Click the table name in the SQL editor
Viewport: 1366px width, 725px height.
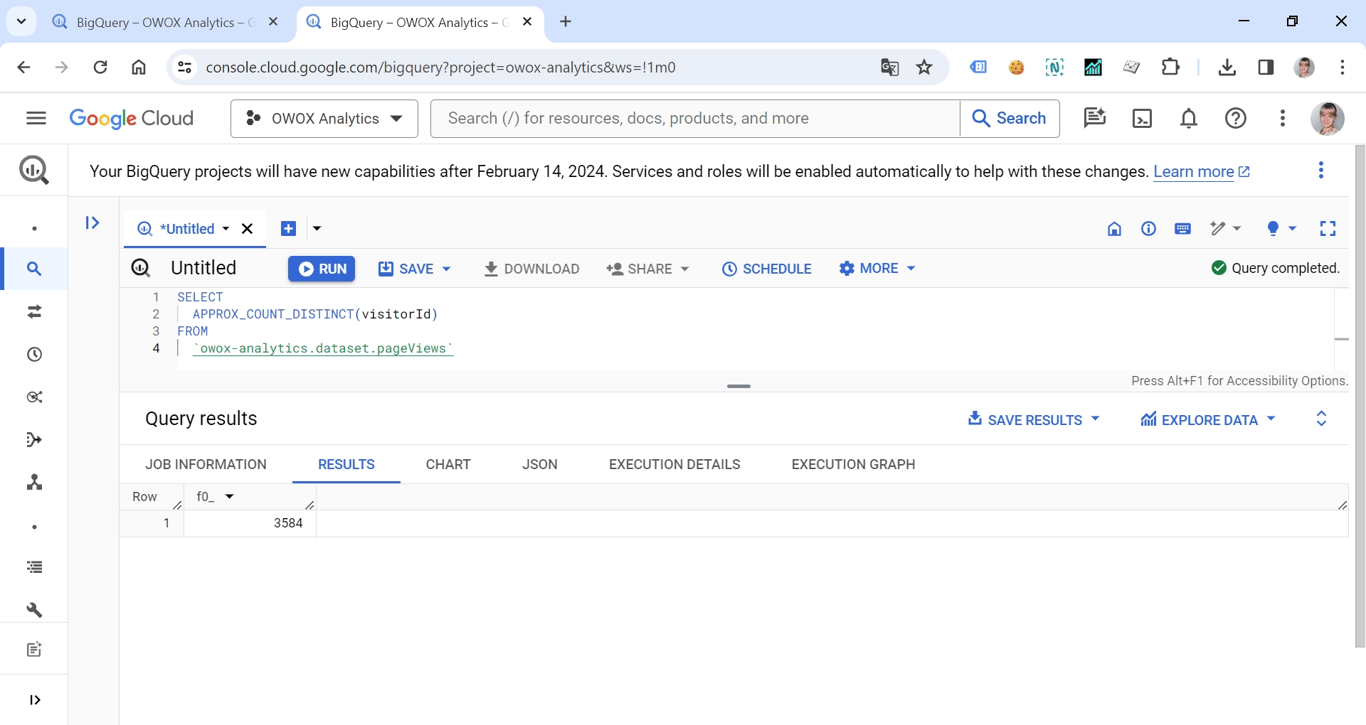pyautogui.click(x=323, y=348)
